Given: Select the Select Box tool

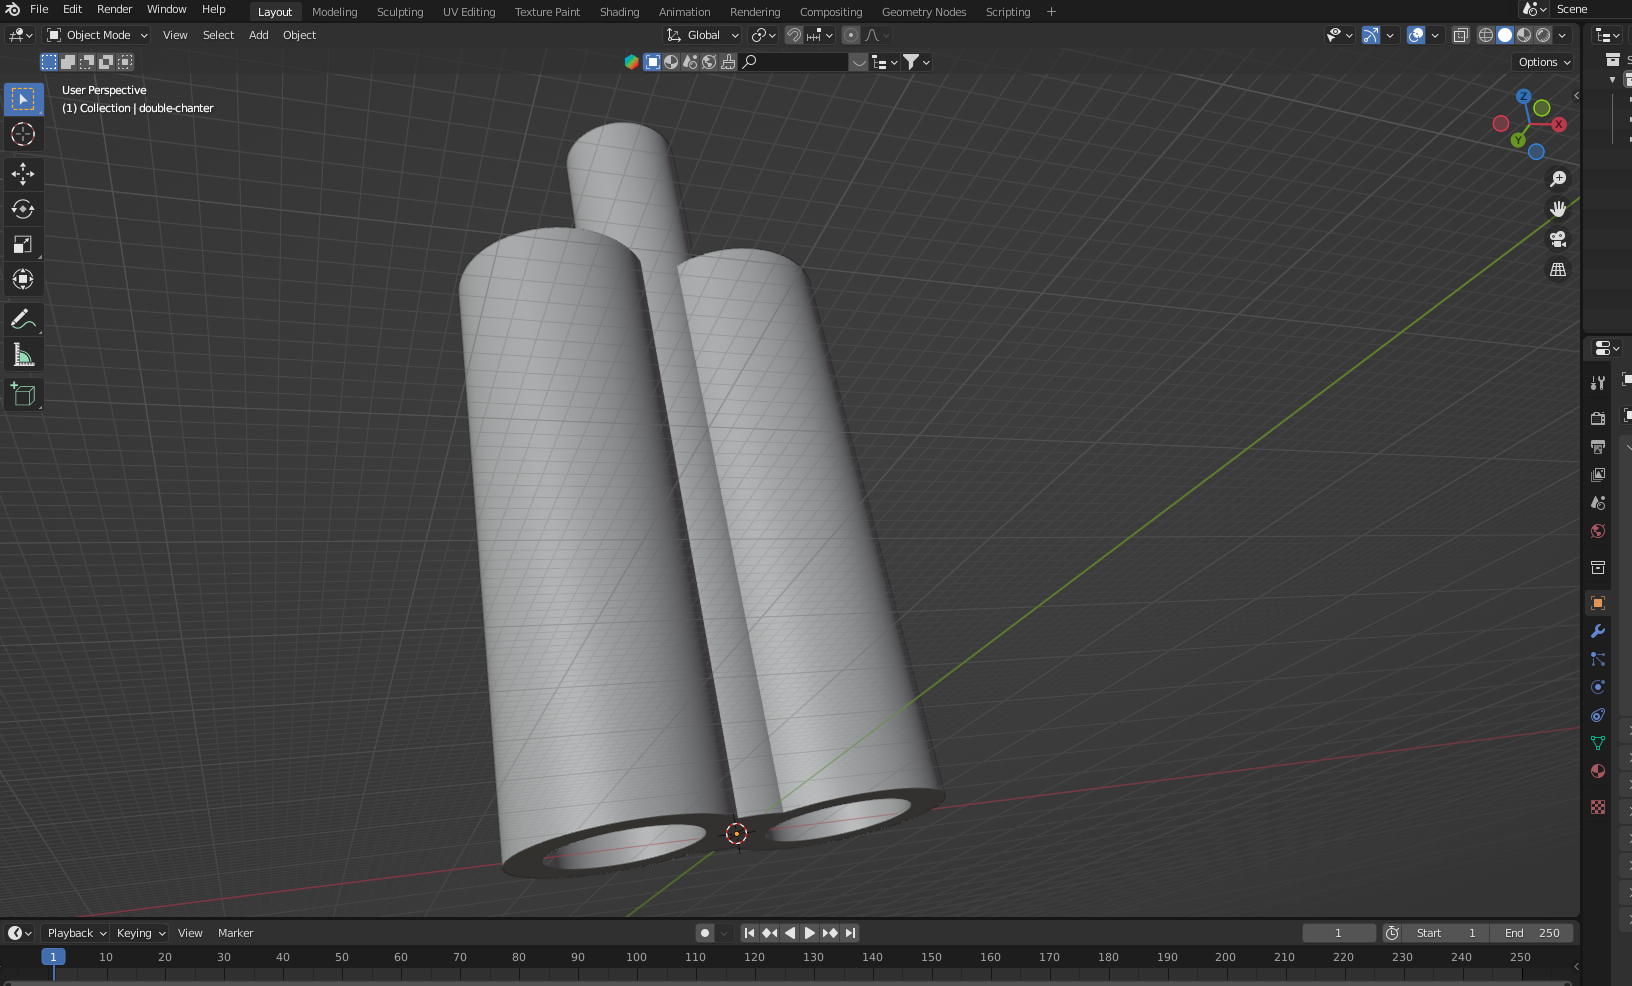Looking at the screenshot, I should (x=23, y=99).
